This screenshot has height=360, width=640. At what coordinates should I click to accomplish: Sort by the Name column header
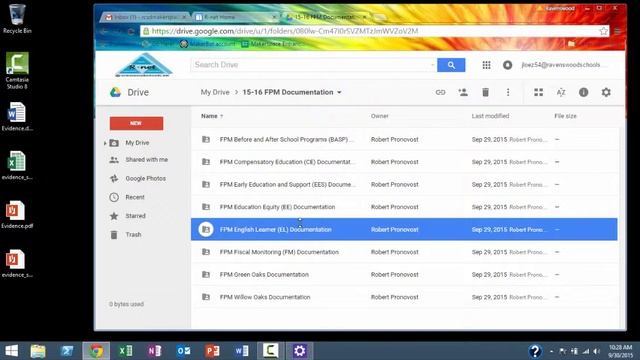pyautogui.click(x=209, y=116)
